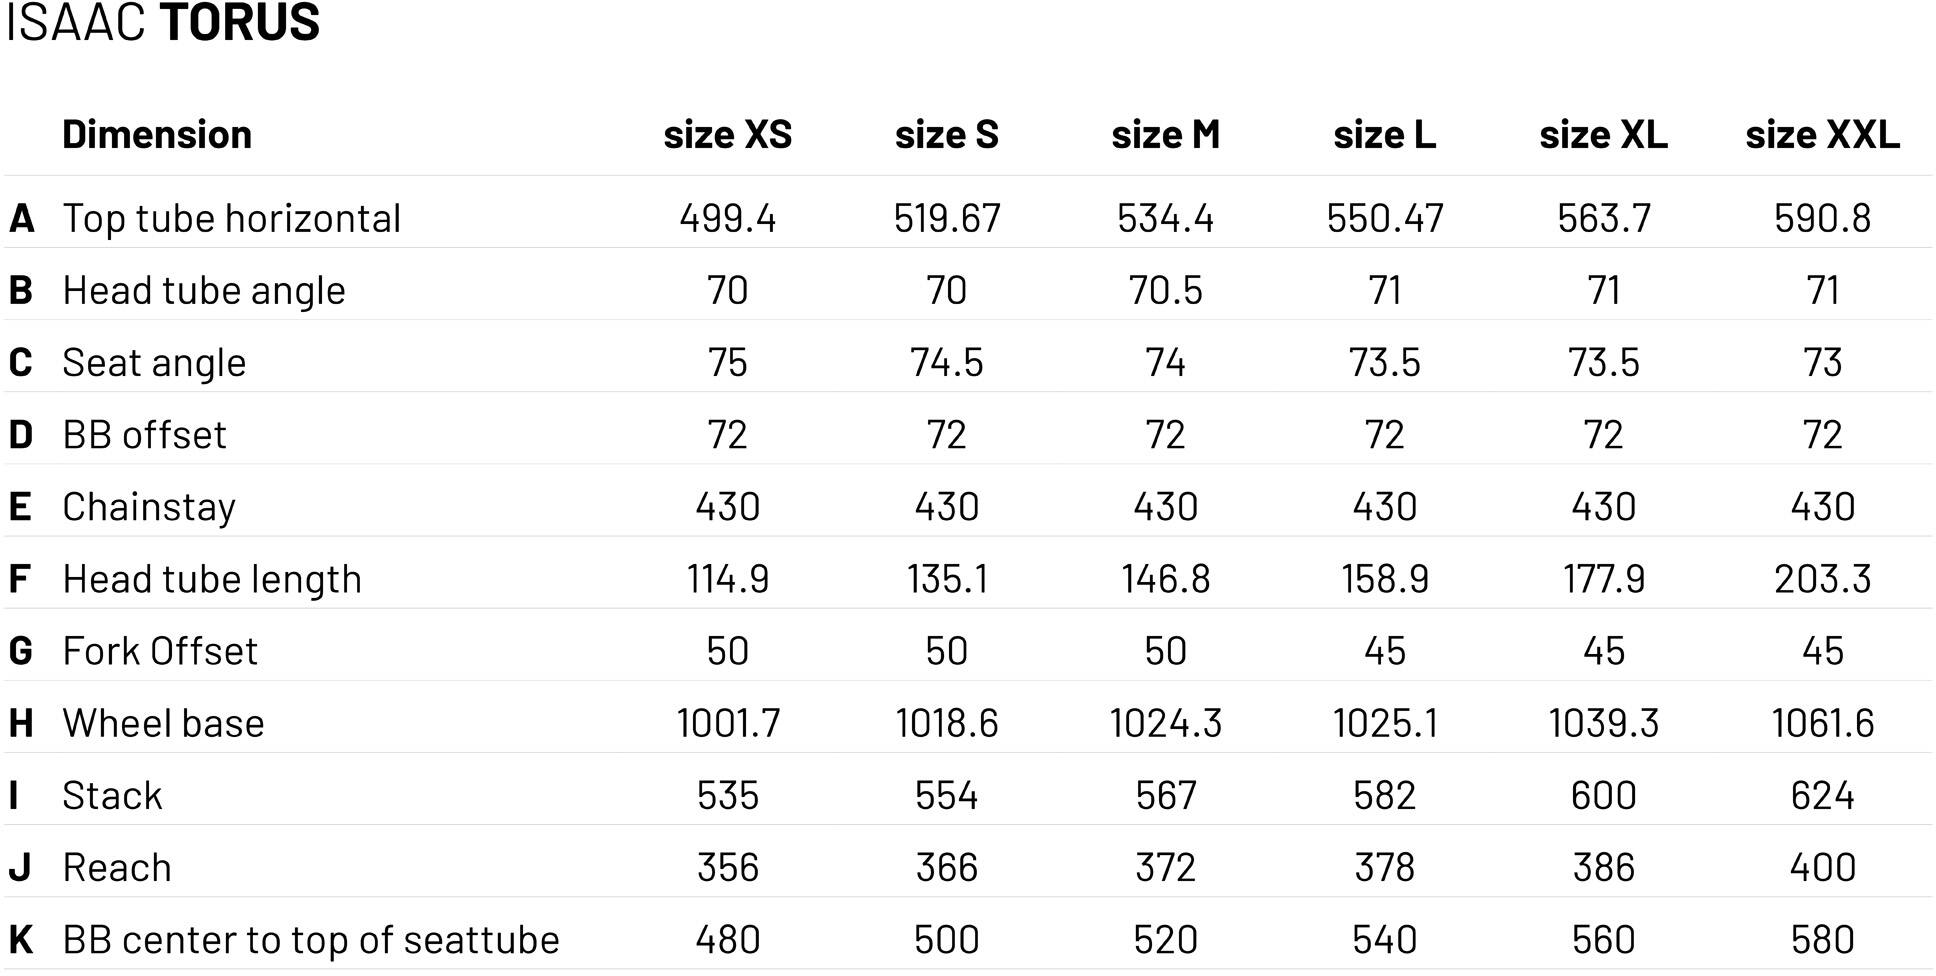This screenshot has width=1936, height=976.
Task: Click the Head tube angle row label
Action: (x=204, y=290)
